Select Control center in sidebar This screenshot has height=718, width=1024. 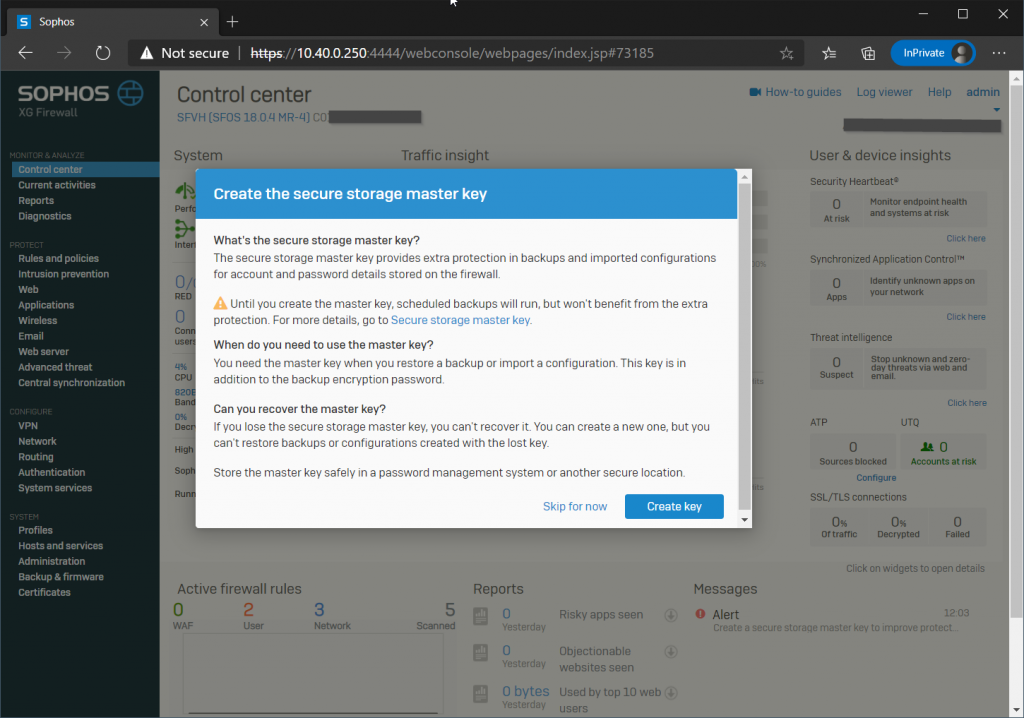(50, 169)
